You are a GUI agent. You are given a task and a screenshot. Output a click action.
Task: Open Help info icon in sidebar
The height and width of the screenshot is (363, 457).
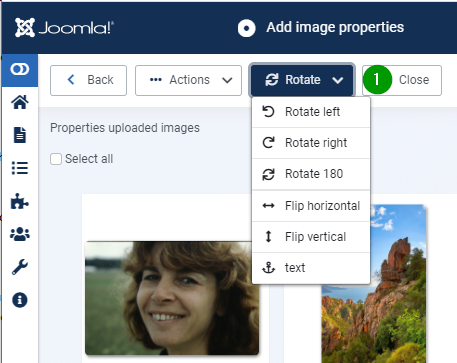(20, 300)
